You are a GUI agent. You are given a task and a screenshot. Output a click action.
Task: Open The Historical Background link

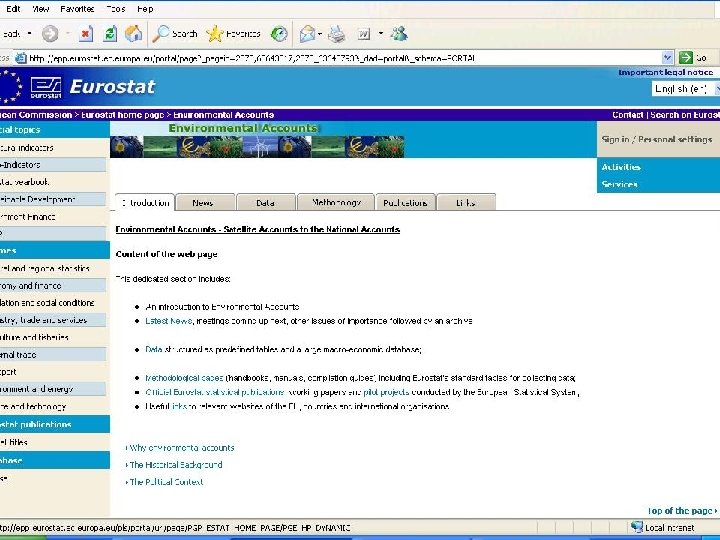[x=174, y=465]
